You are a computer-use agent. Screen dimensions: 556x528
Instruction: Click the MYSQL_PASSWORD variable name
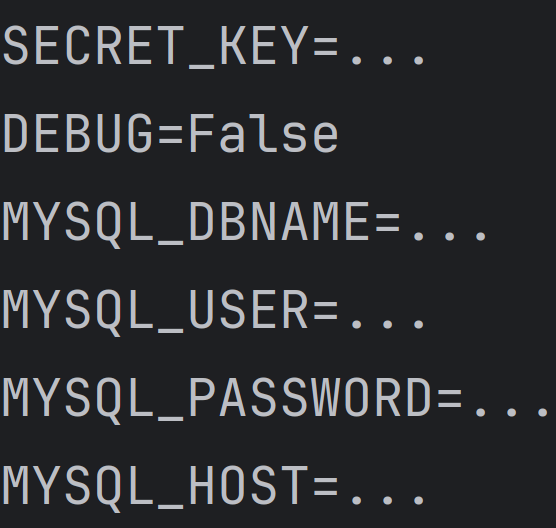(217, 400)
